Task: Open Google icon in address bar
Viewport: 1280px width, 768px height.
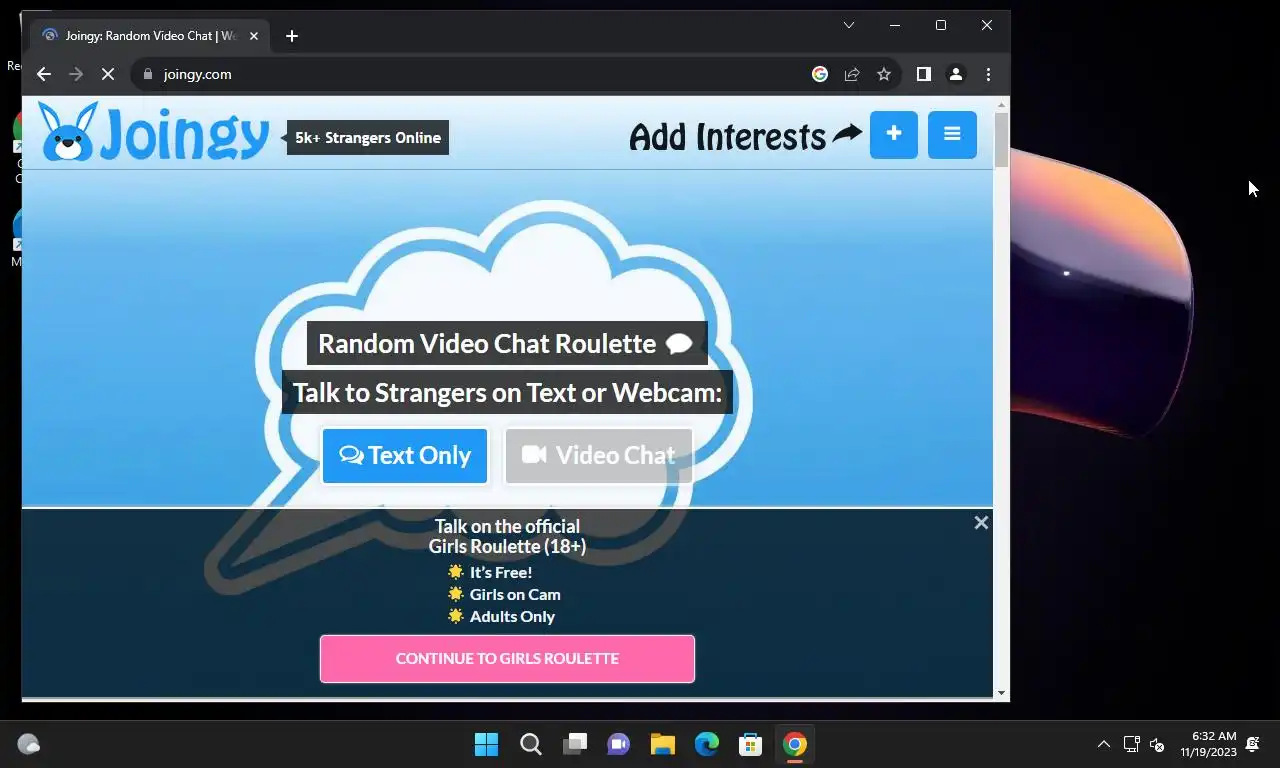Action: [820, 74]
